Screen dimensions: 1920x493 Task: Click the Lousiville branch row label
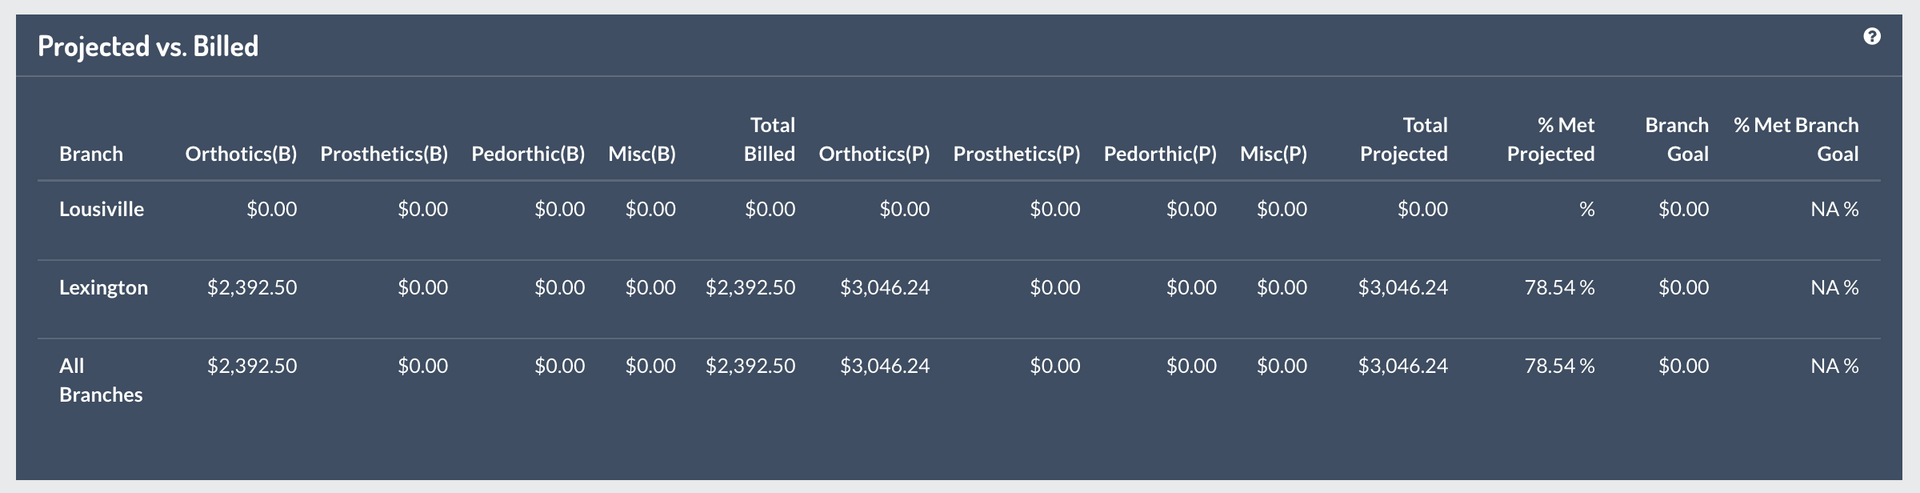click(x=101, y=209)
